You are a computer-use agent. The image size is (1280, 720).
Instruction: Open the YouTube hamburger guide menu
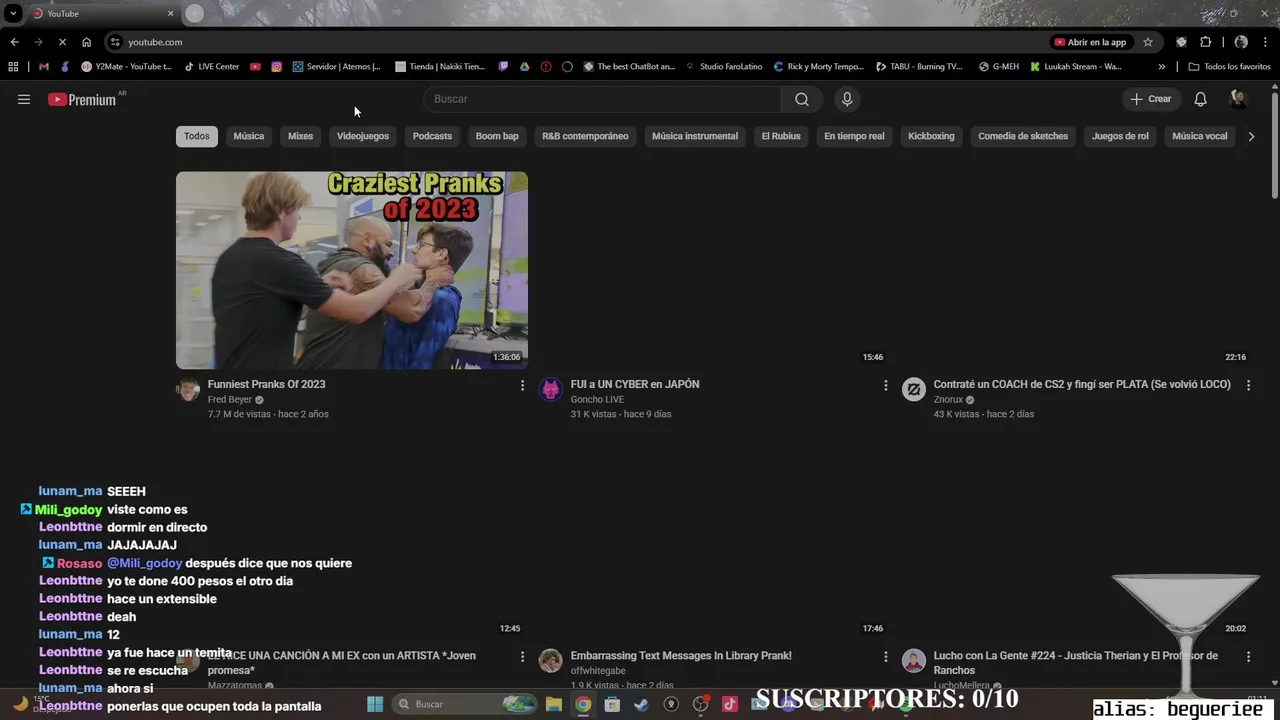coord(24,99)
